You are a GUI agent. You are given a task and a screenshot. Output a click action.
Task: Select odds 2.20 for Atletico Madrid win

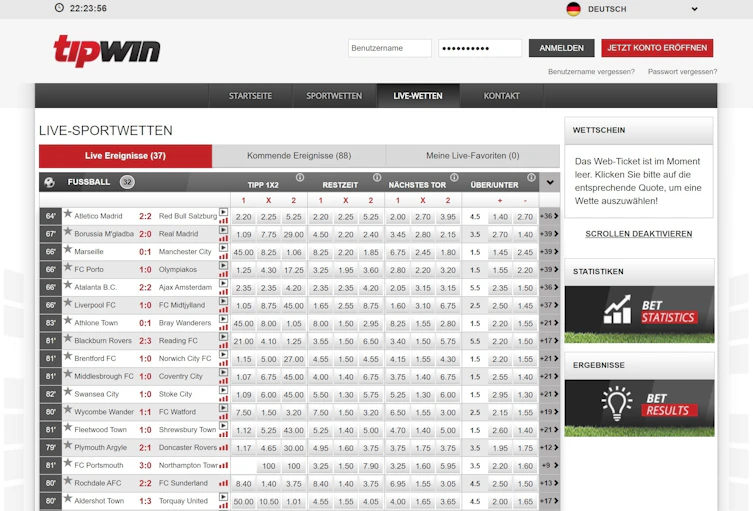(x=243, y=216)
